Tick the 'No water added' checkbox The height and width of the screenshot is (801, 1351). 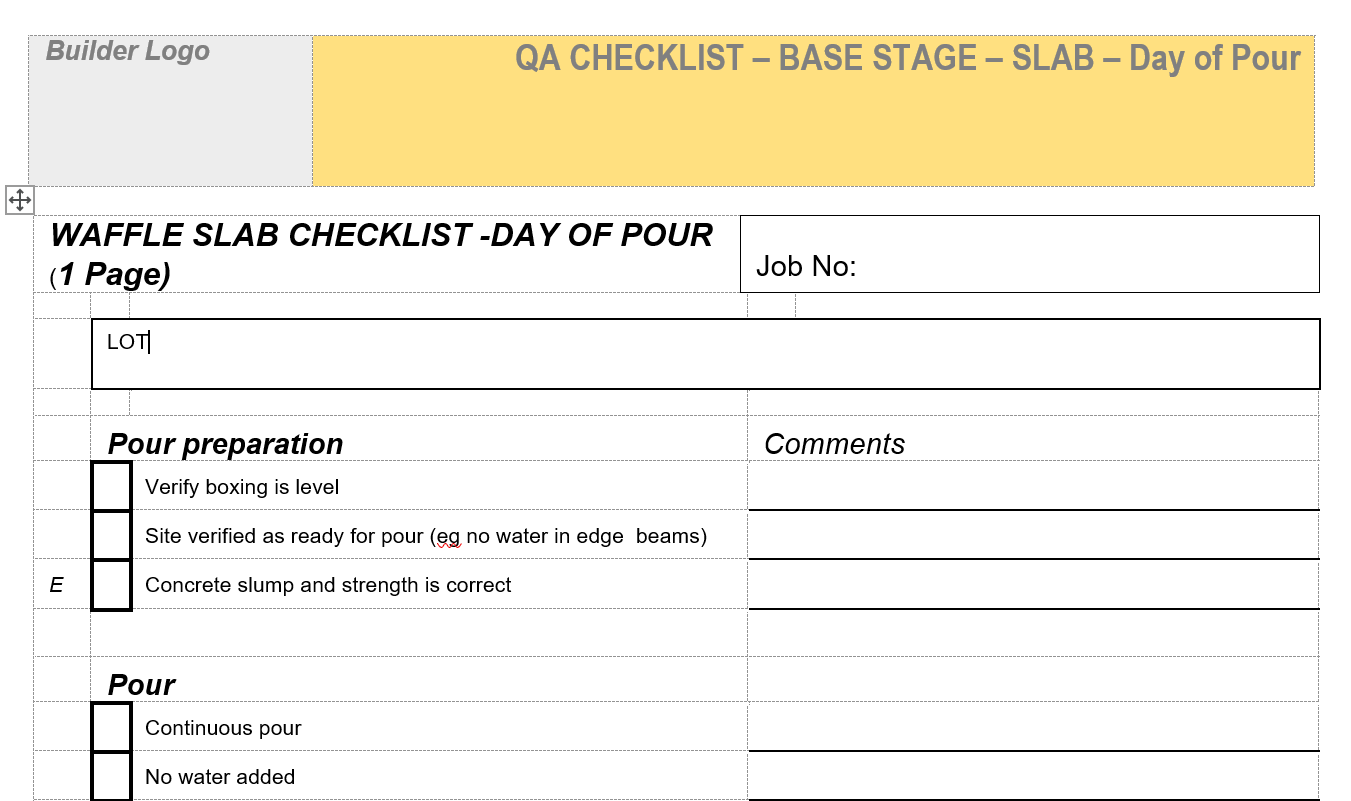(111, 776)
